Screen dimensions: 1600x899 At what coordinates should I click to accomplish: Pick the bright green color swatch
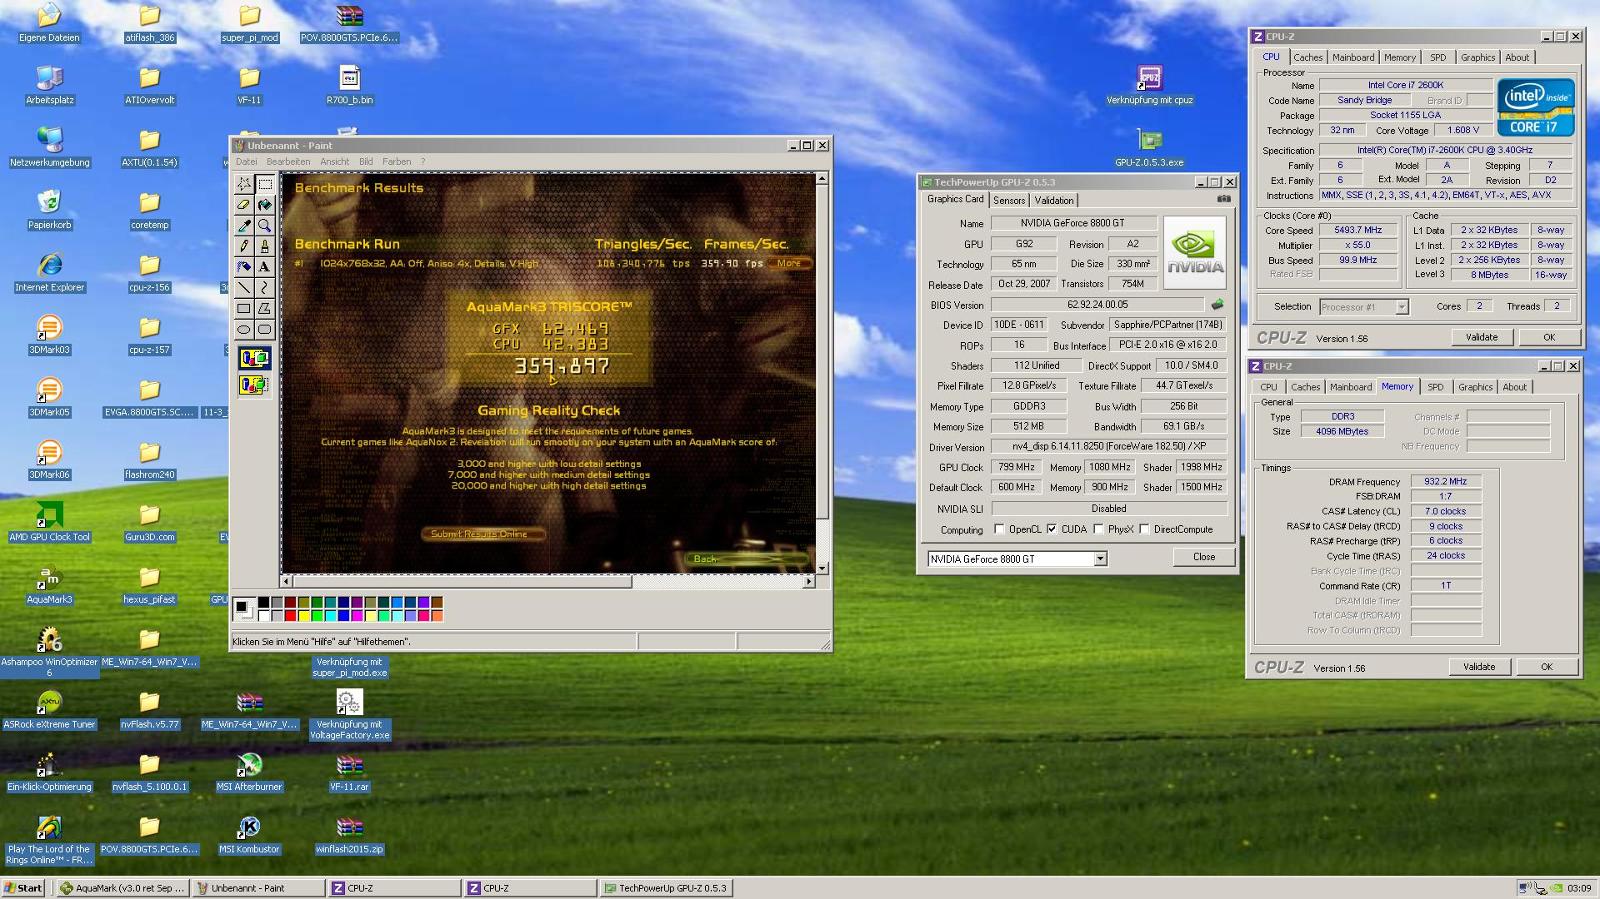(x=316, y=615)
